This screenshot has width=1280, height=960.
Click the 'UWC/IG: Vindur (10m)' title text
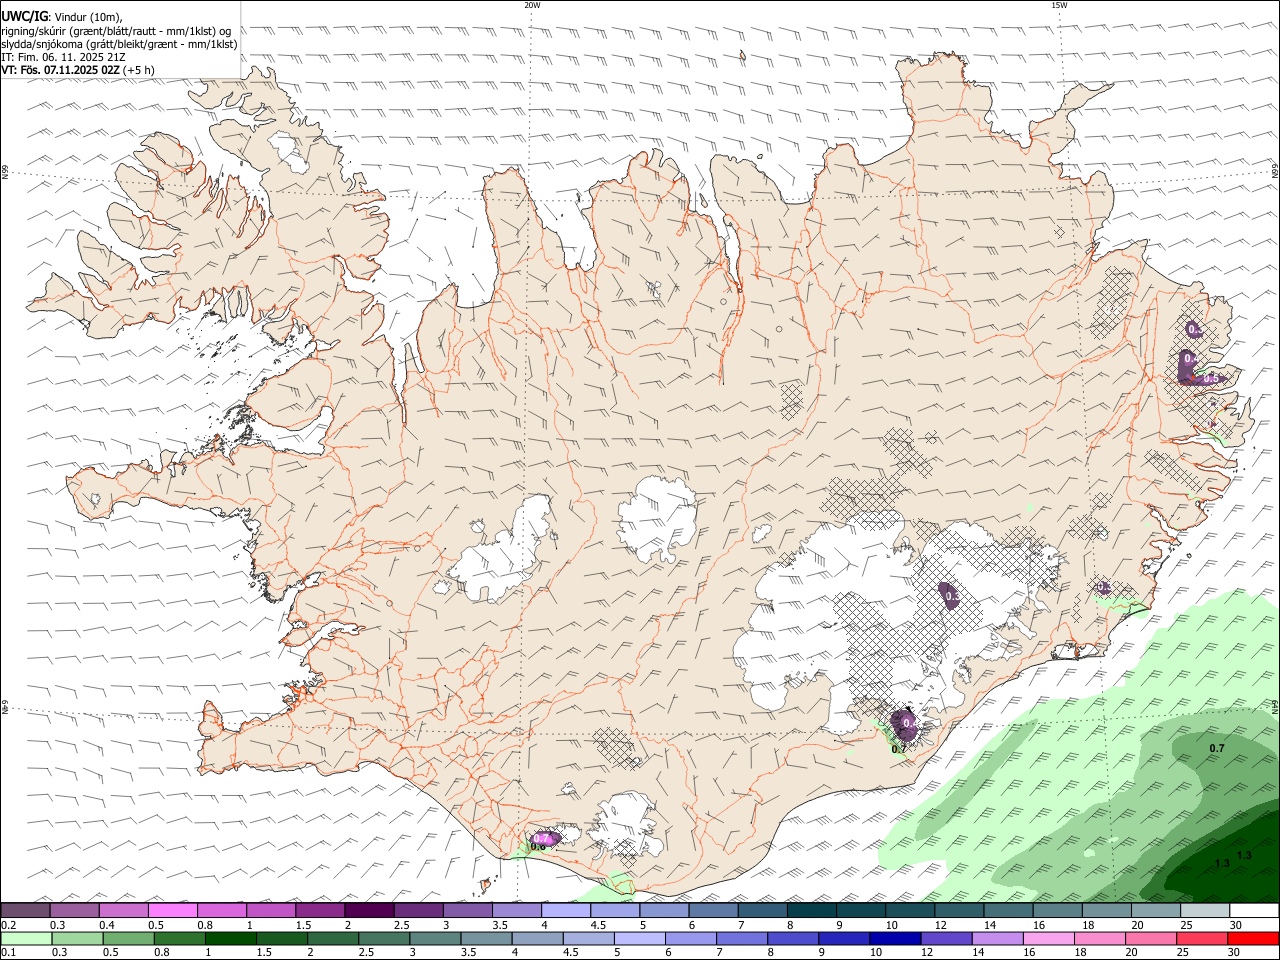point(62,17)
